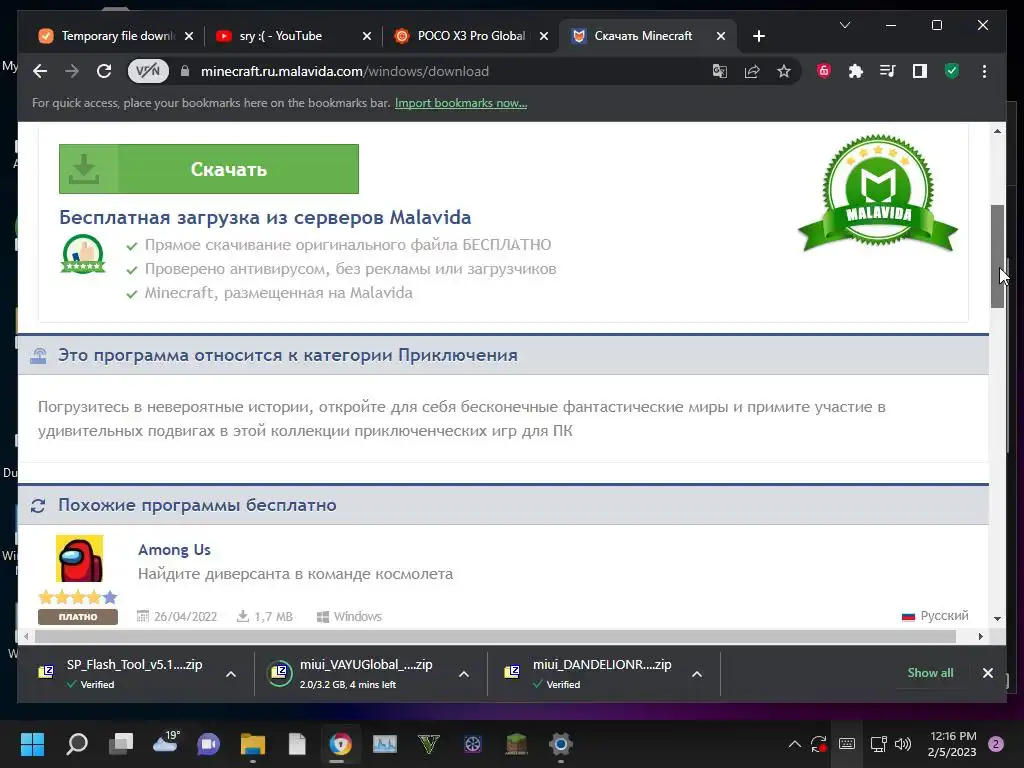Viewport: 1024px width, 768px height.
Task: Open the weather widget showing 19°
Action: (165, 743)
